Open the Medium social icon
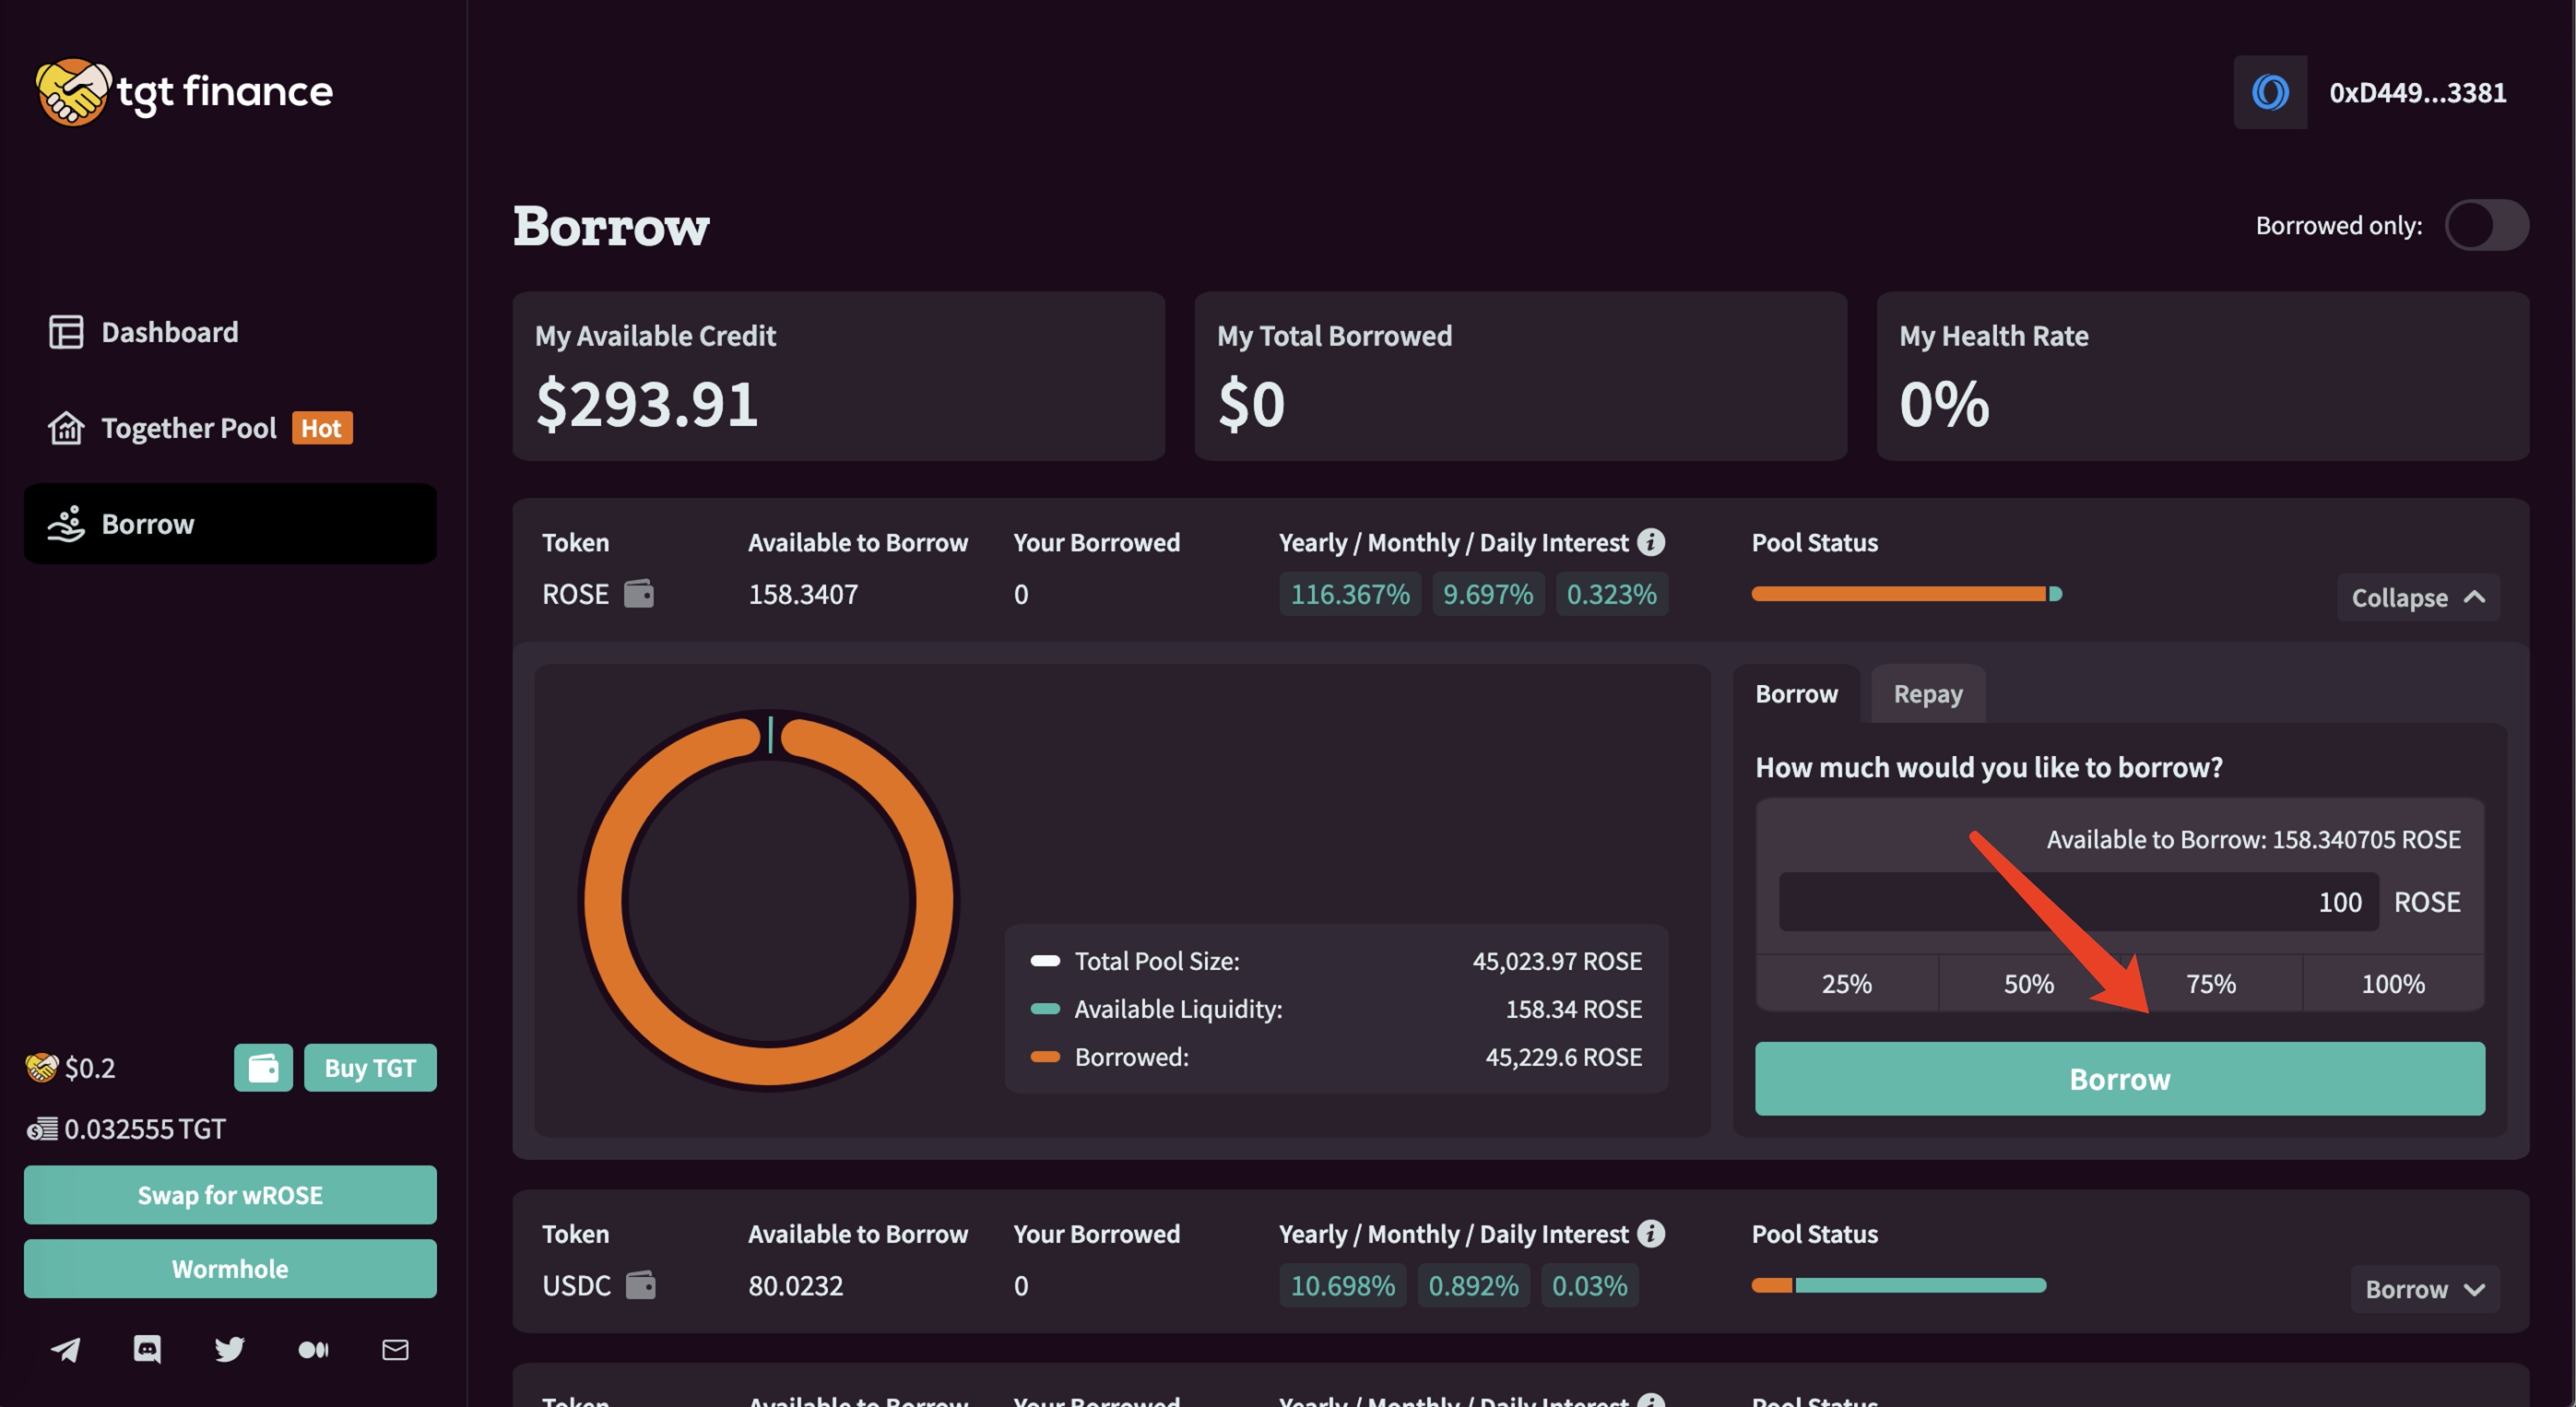 pyautogui.click(x=313, y=1349)
